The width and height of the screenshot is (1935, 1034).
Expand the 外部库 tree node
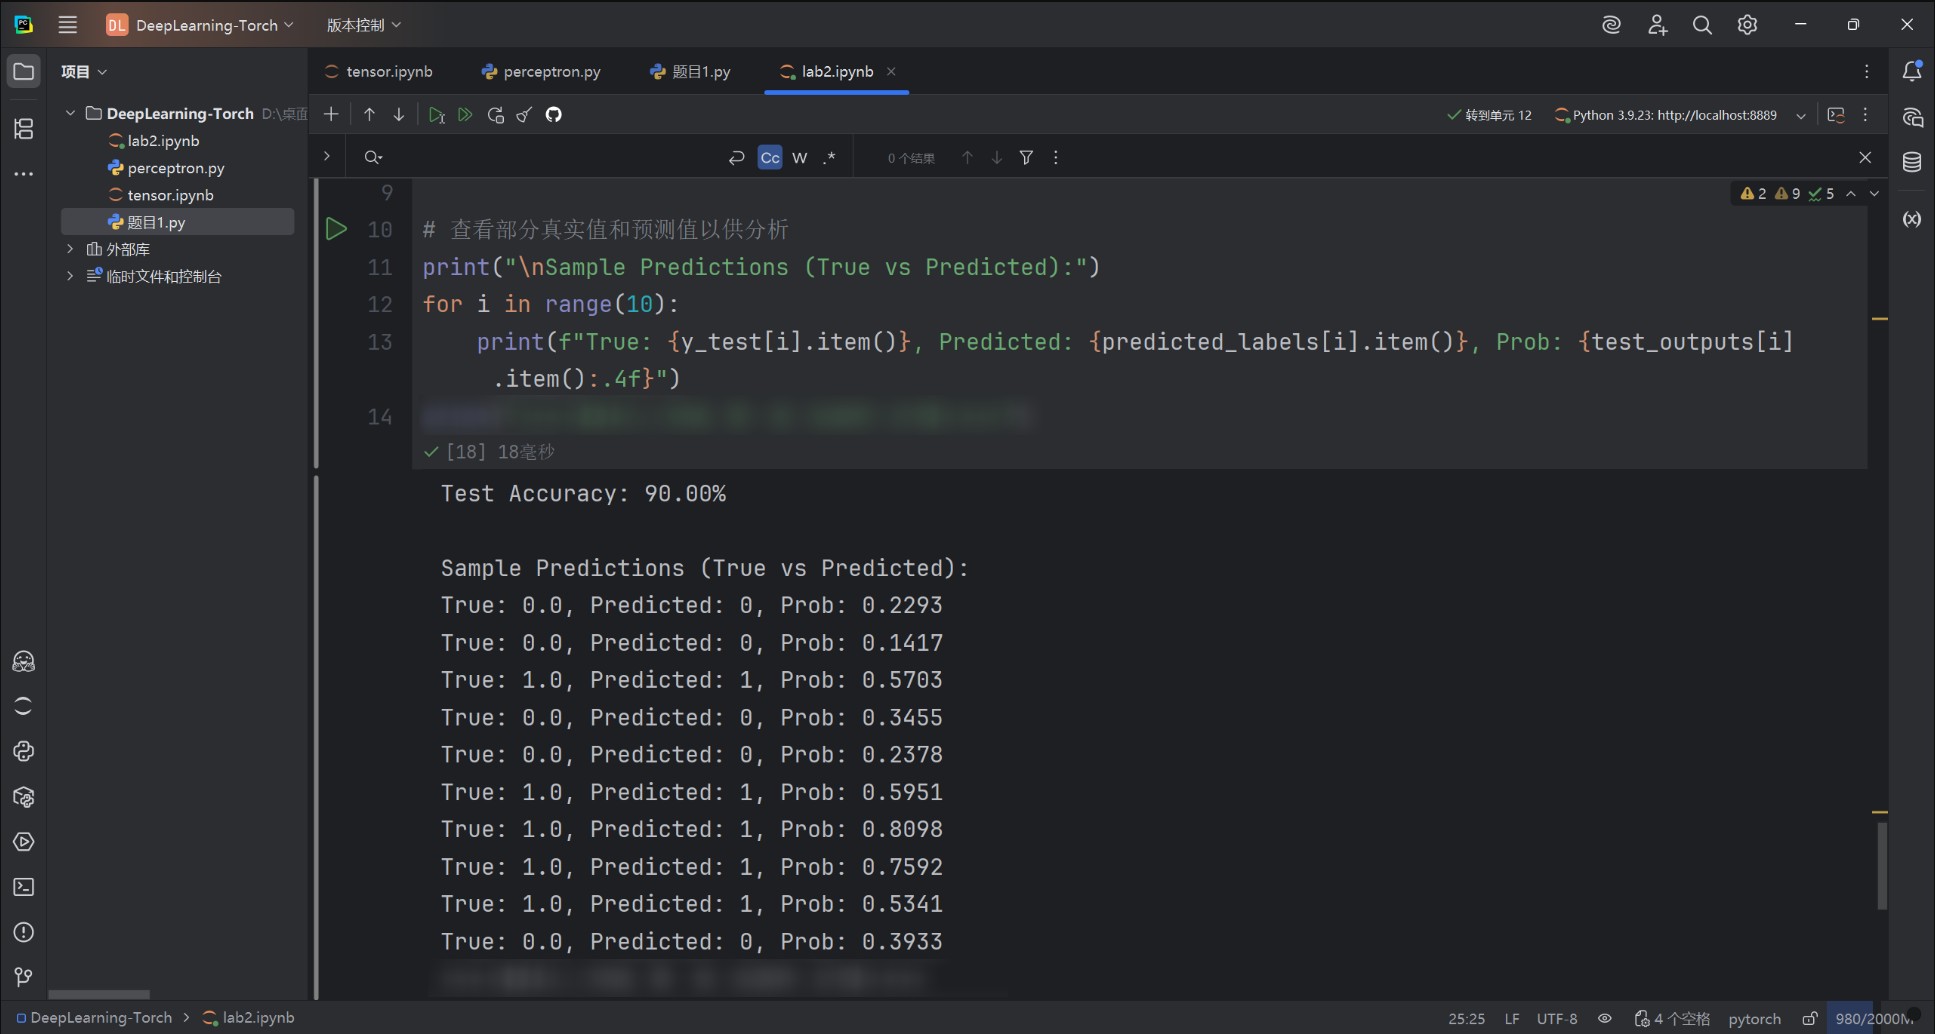69,248
